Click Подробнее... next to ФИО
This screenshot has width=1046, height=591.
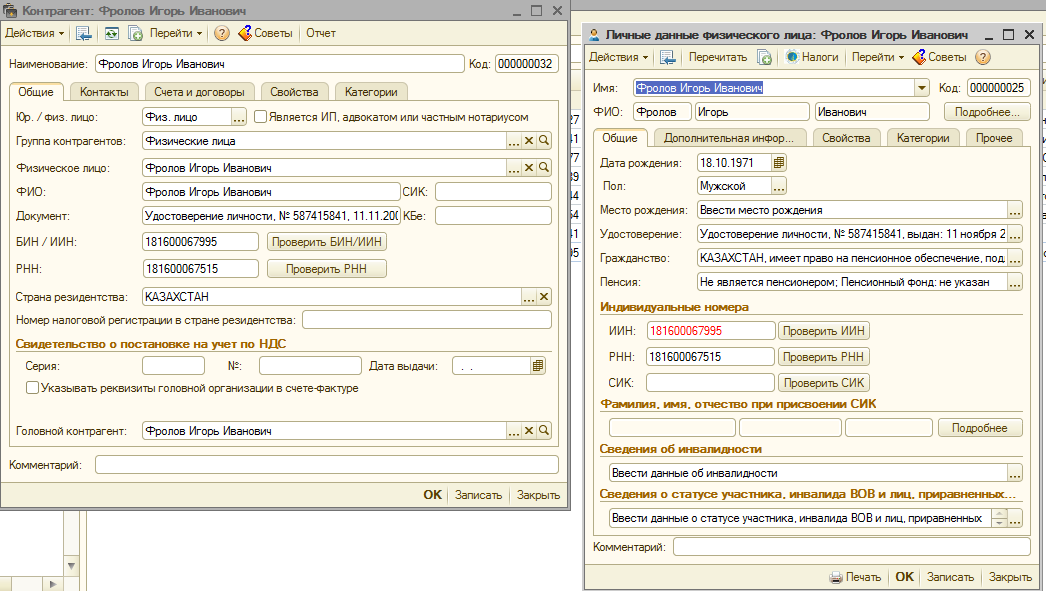(987, 112)
